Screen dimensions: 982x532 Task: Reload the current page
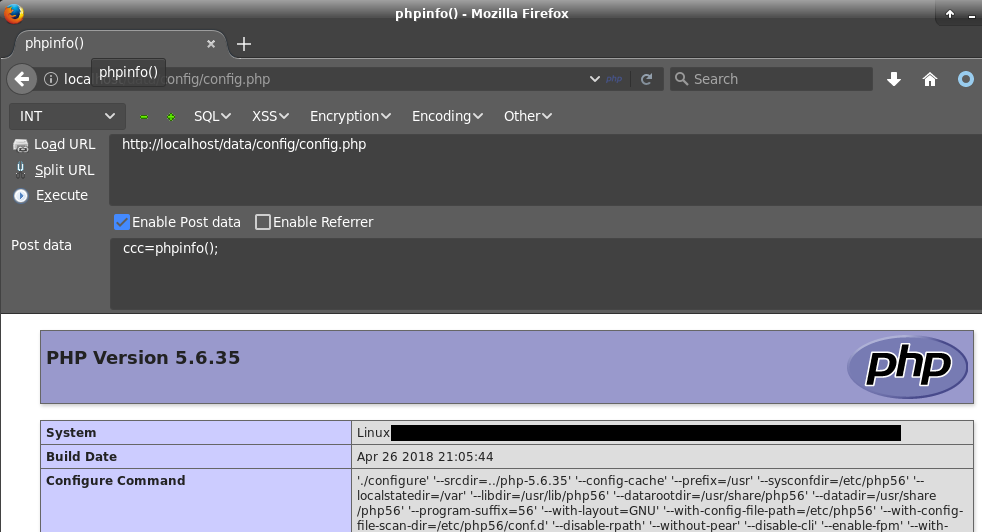[646, 79]
